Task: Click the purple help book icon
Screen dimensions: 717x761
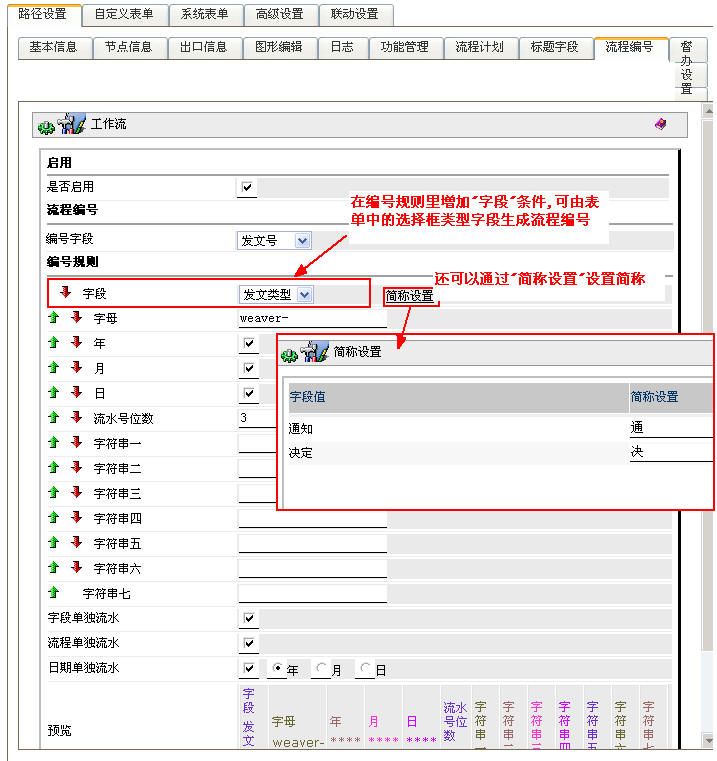Action: (660, 124)
